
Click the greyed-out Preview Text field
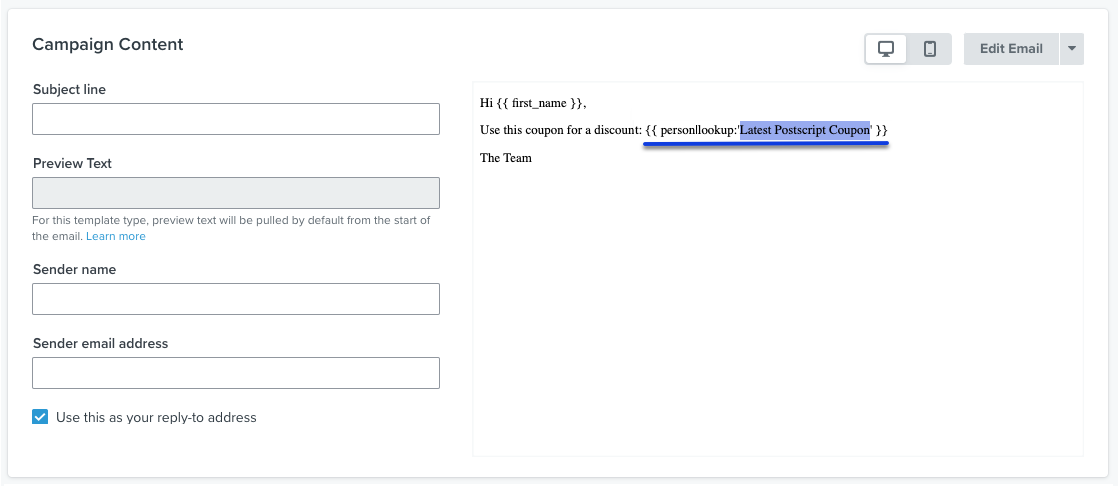tap(236, 193)
